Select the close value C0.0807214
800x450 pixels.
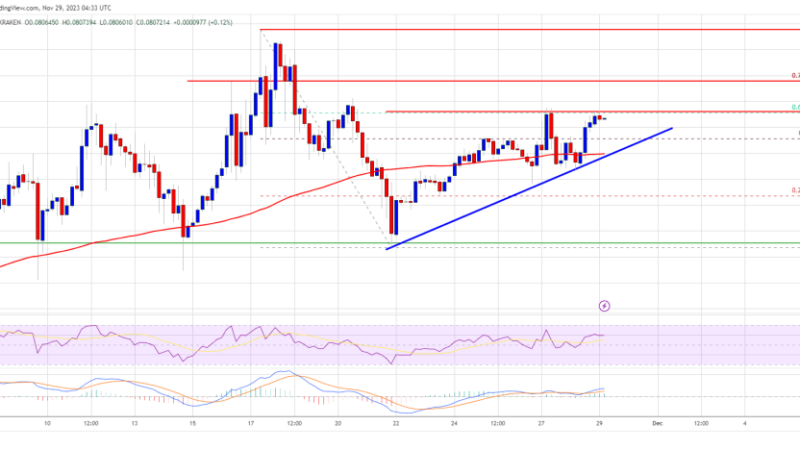click(x=153, y=22)
